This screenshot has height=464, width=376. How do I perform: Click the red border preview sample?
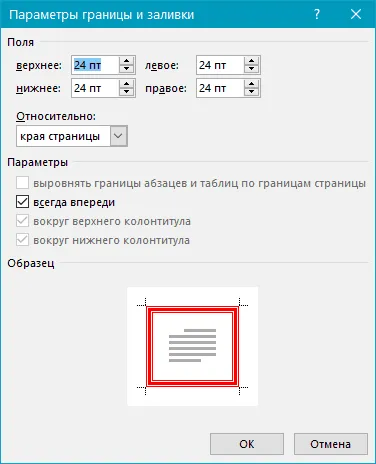(192, 346)
